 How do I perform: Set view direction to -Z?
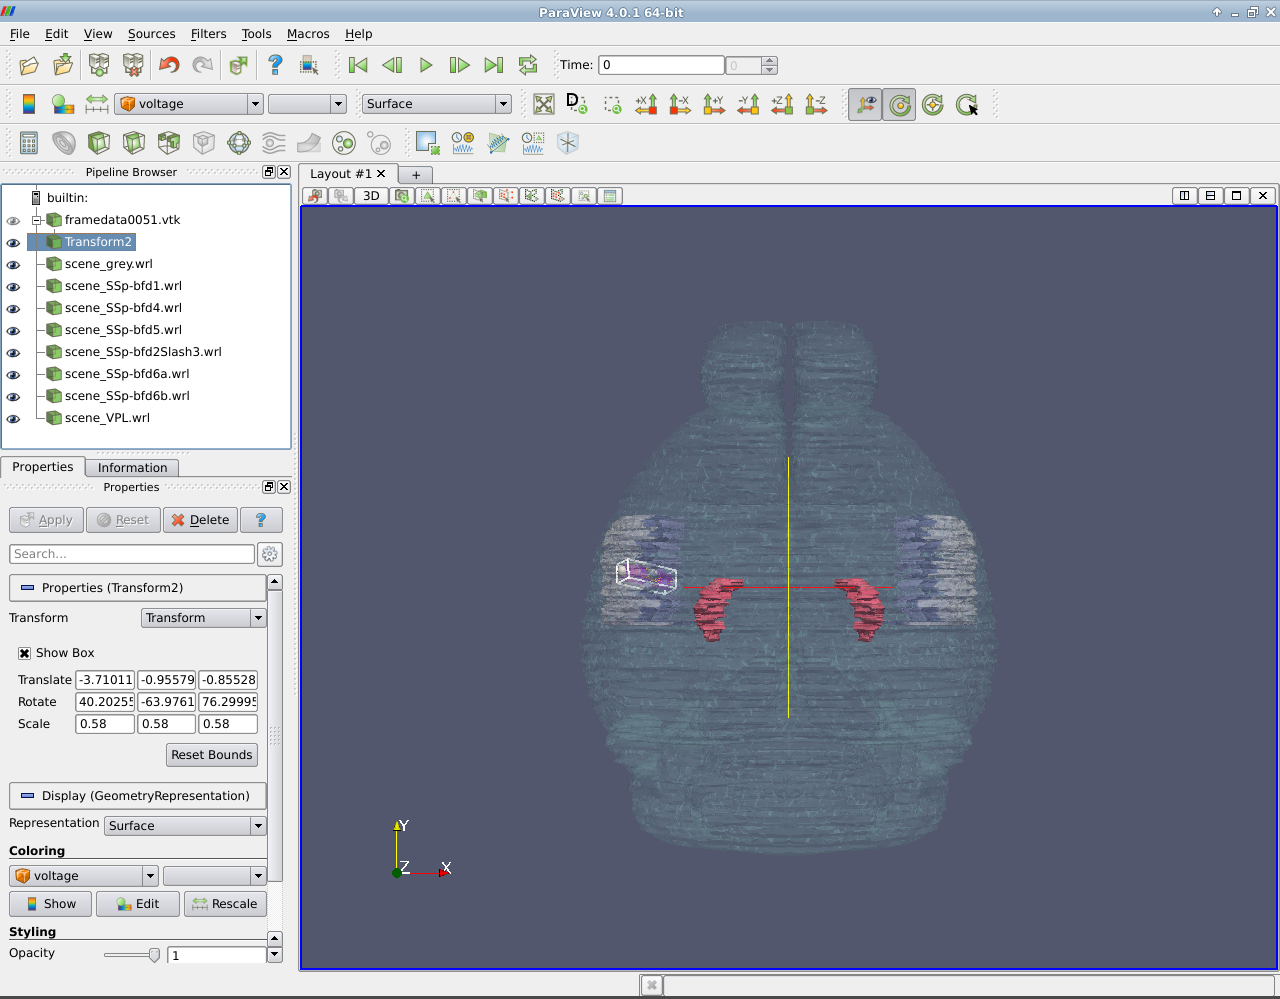coord(816,104)
